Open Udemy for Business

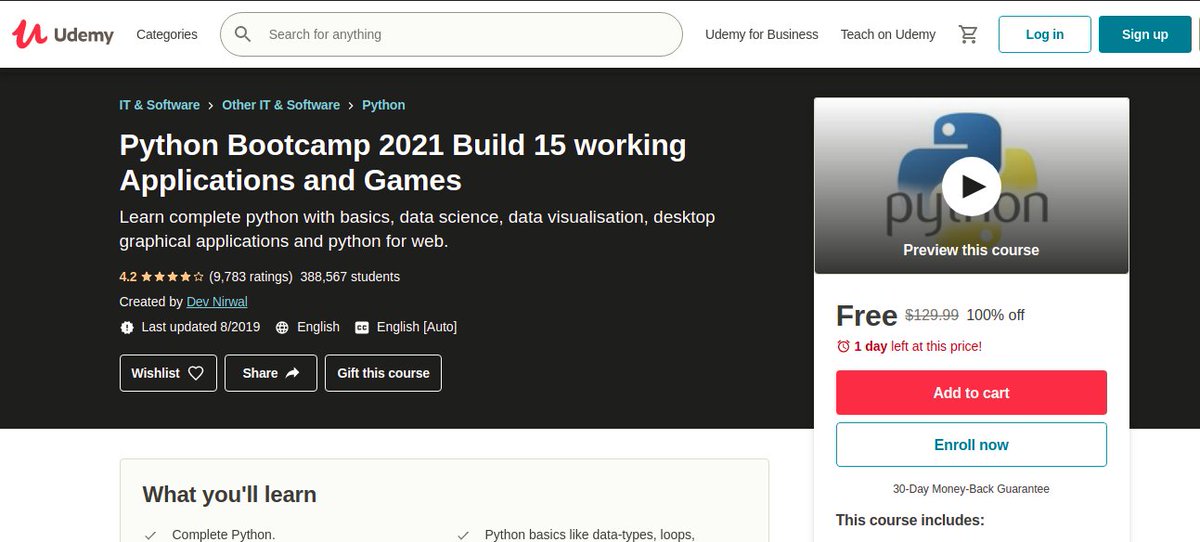(762, 34)
